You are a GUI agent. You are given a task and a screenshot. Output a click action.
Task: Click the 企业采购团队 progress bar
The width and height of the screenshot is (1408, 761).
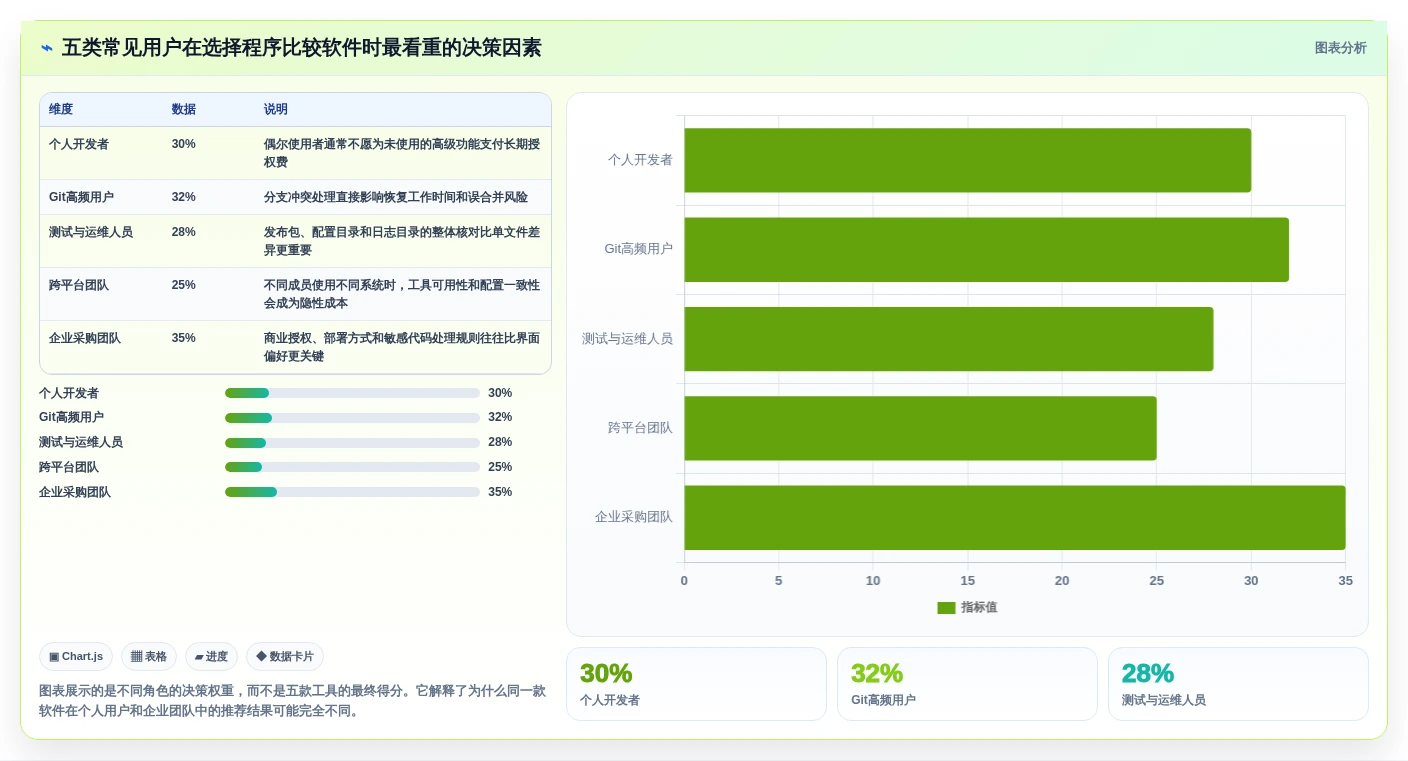352,492
